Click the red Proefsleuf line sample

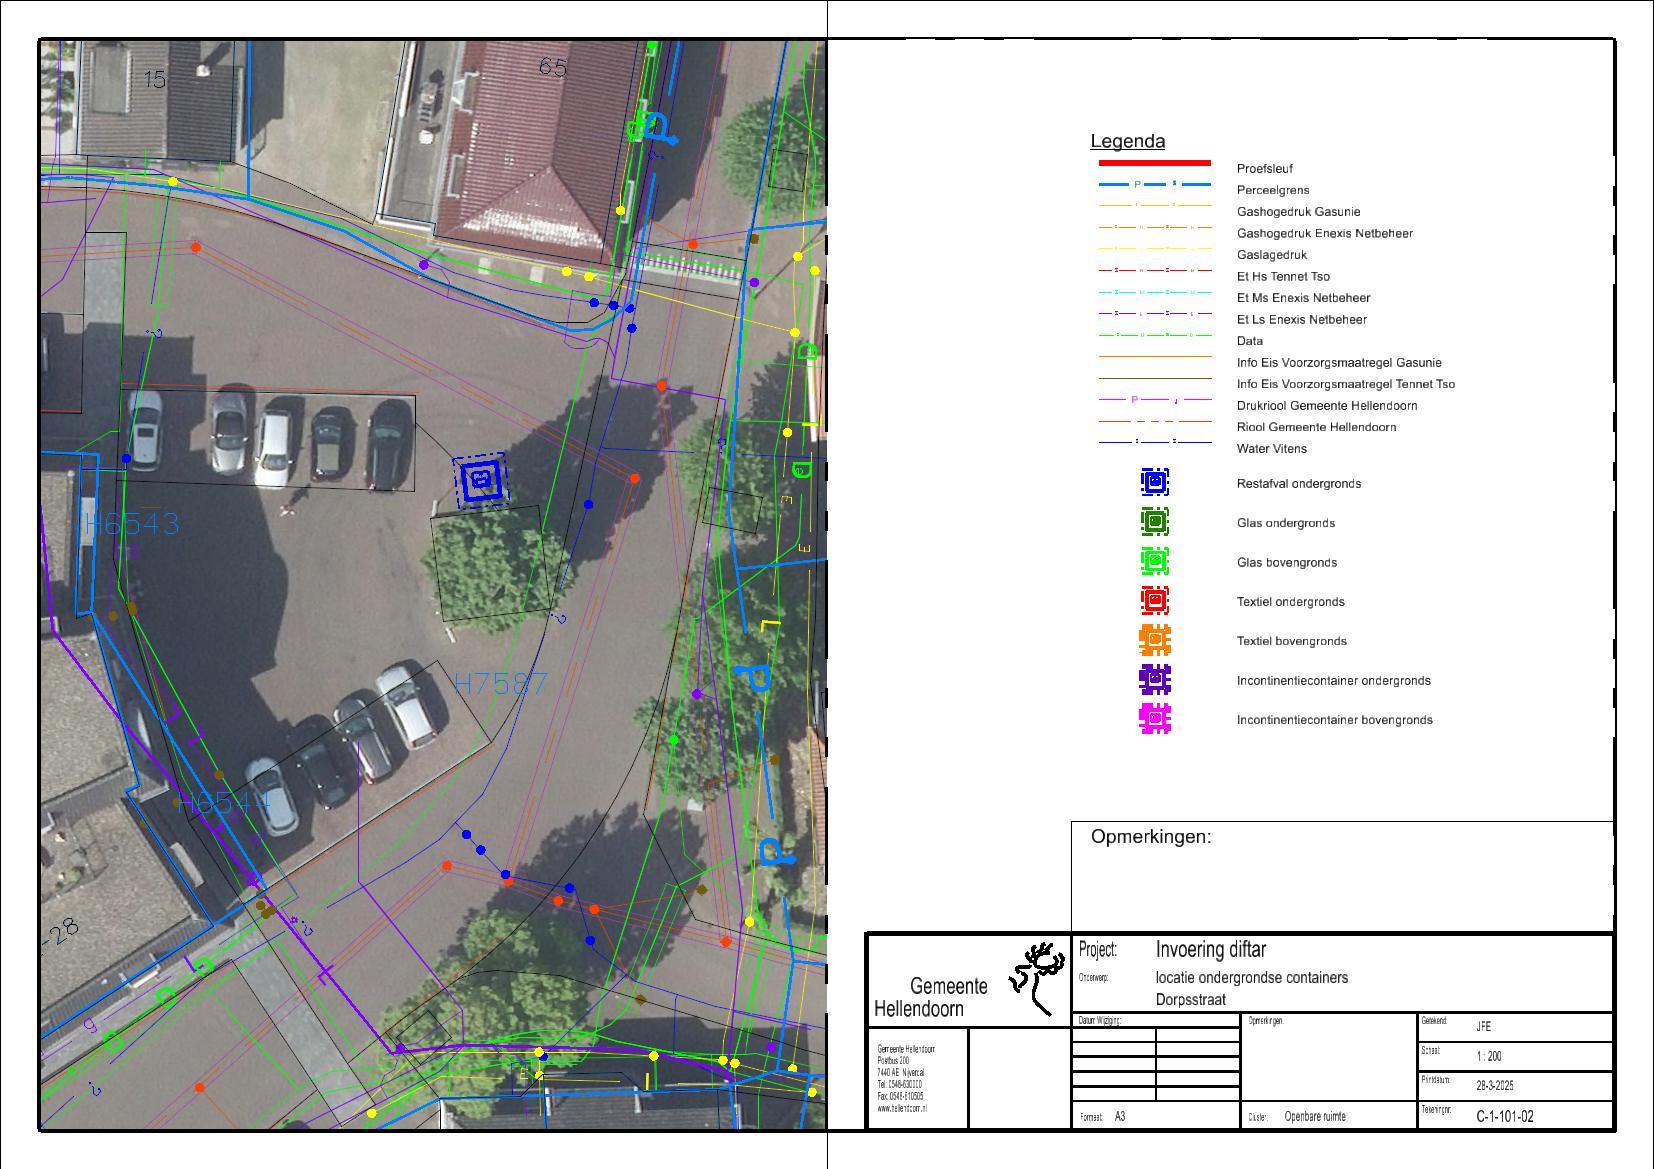click(x=1154, y=163)
